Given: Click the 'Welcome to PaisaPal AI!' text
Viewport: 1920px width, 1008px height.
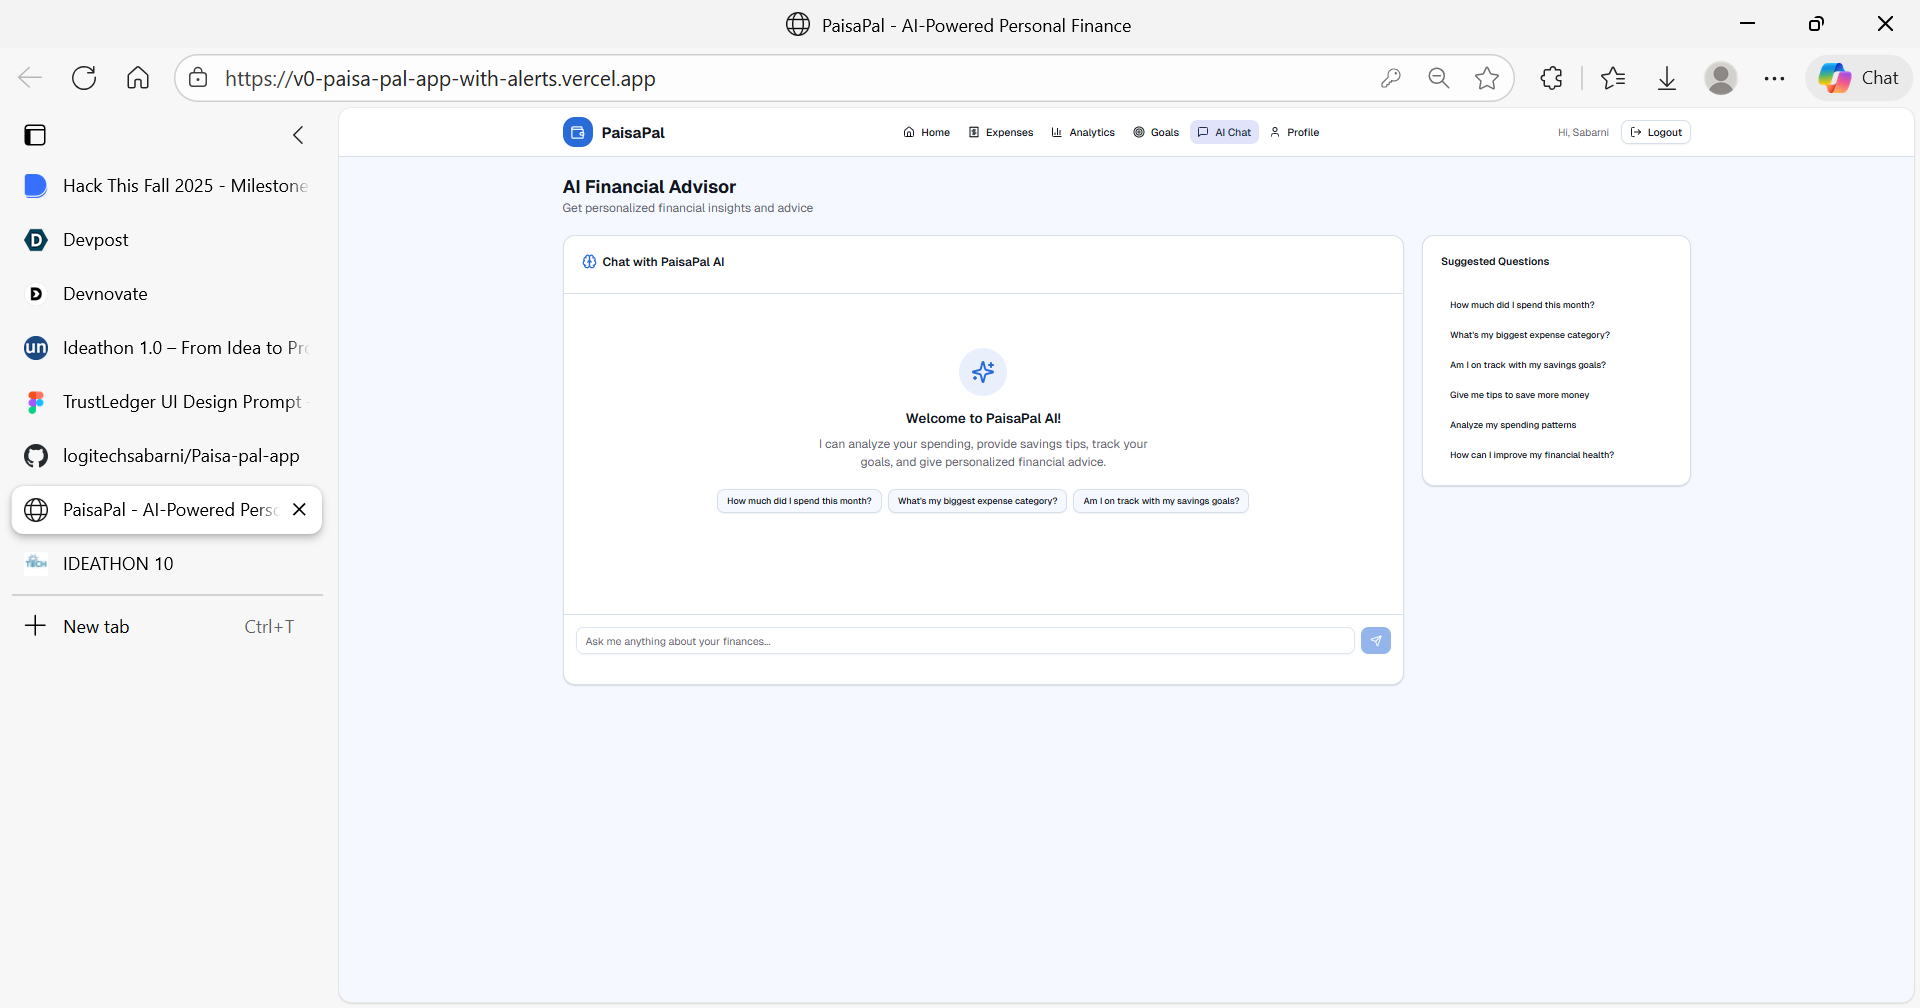Looking at the screenshot, I should pyautogui.click(x=983, y=419).
